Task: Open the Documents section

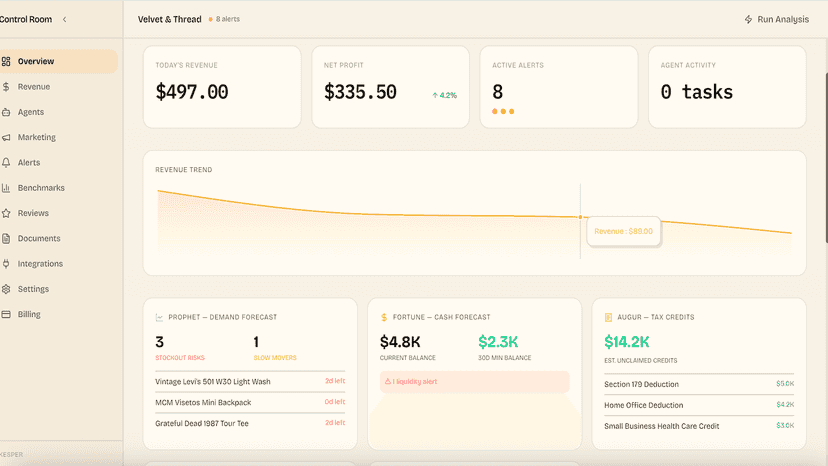Action: (59, 238)
